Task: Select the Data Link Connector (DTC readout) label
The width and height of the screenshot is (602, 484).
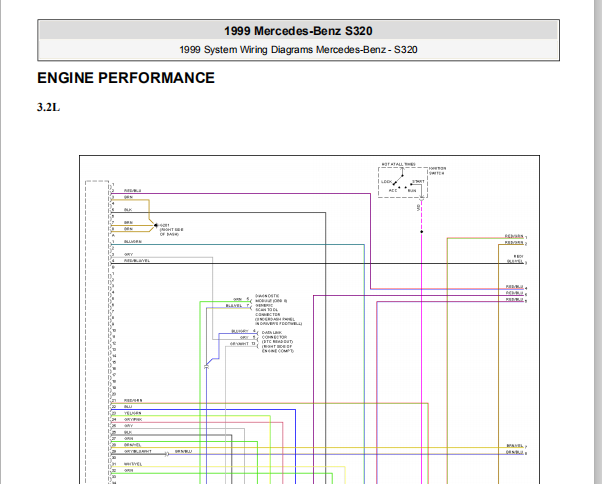Action: 278,342
